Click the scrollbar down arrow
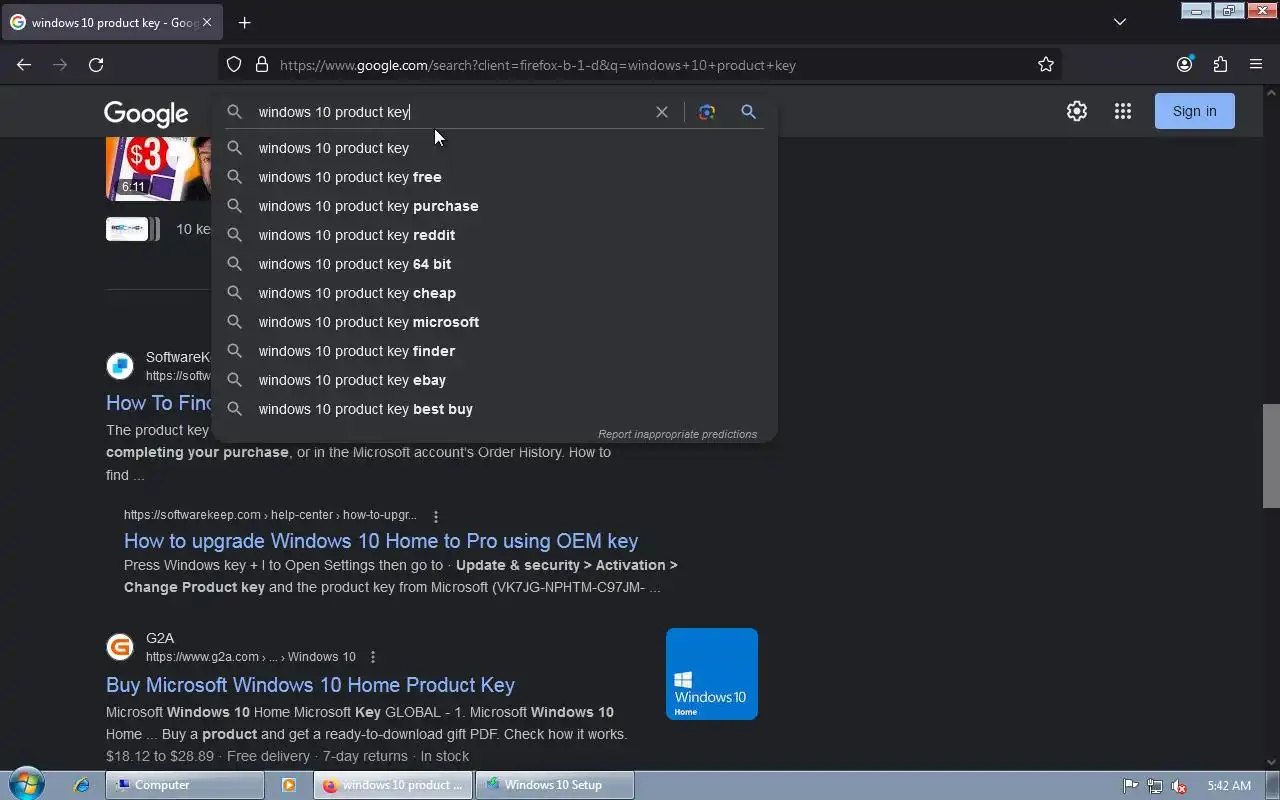The image size is (1280, 800). point(1271,762)
